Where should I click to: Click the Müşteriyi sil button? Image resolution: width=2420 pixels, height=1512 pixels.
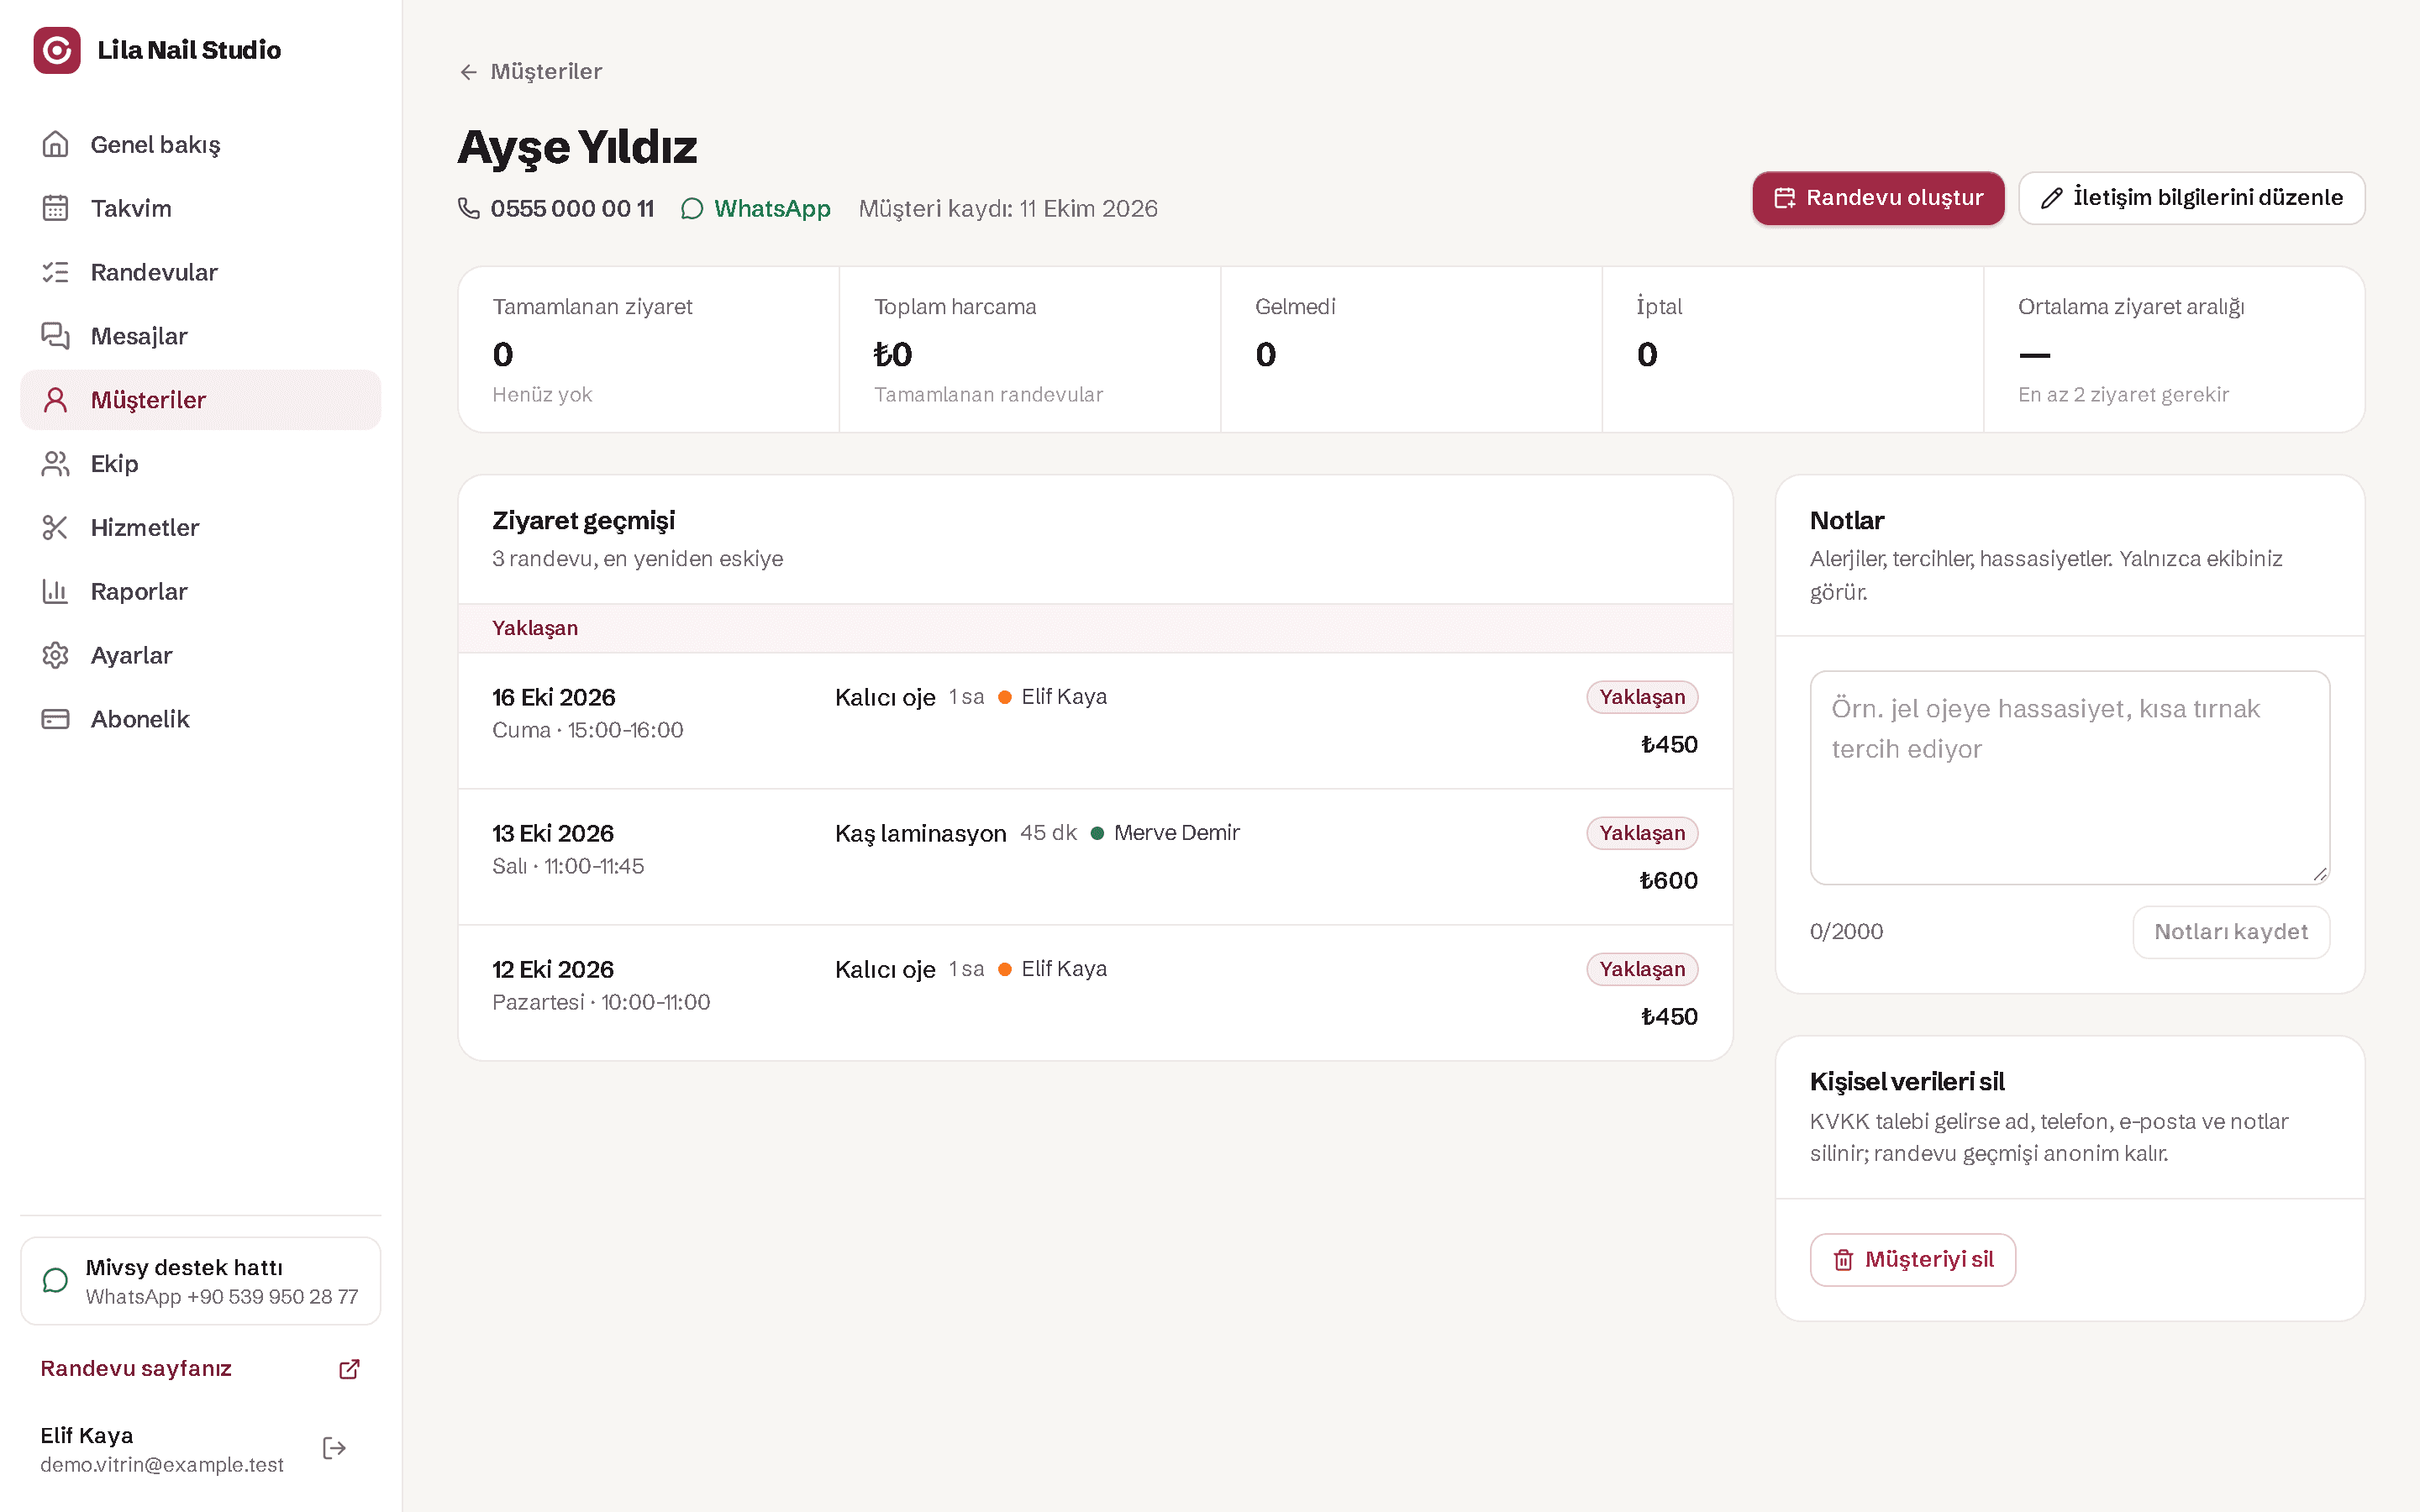click(1912, 1259)
